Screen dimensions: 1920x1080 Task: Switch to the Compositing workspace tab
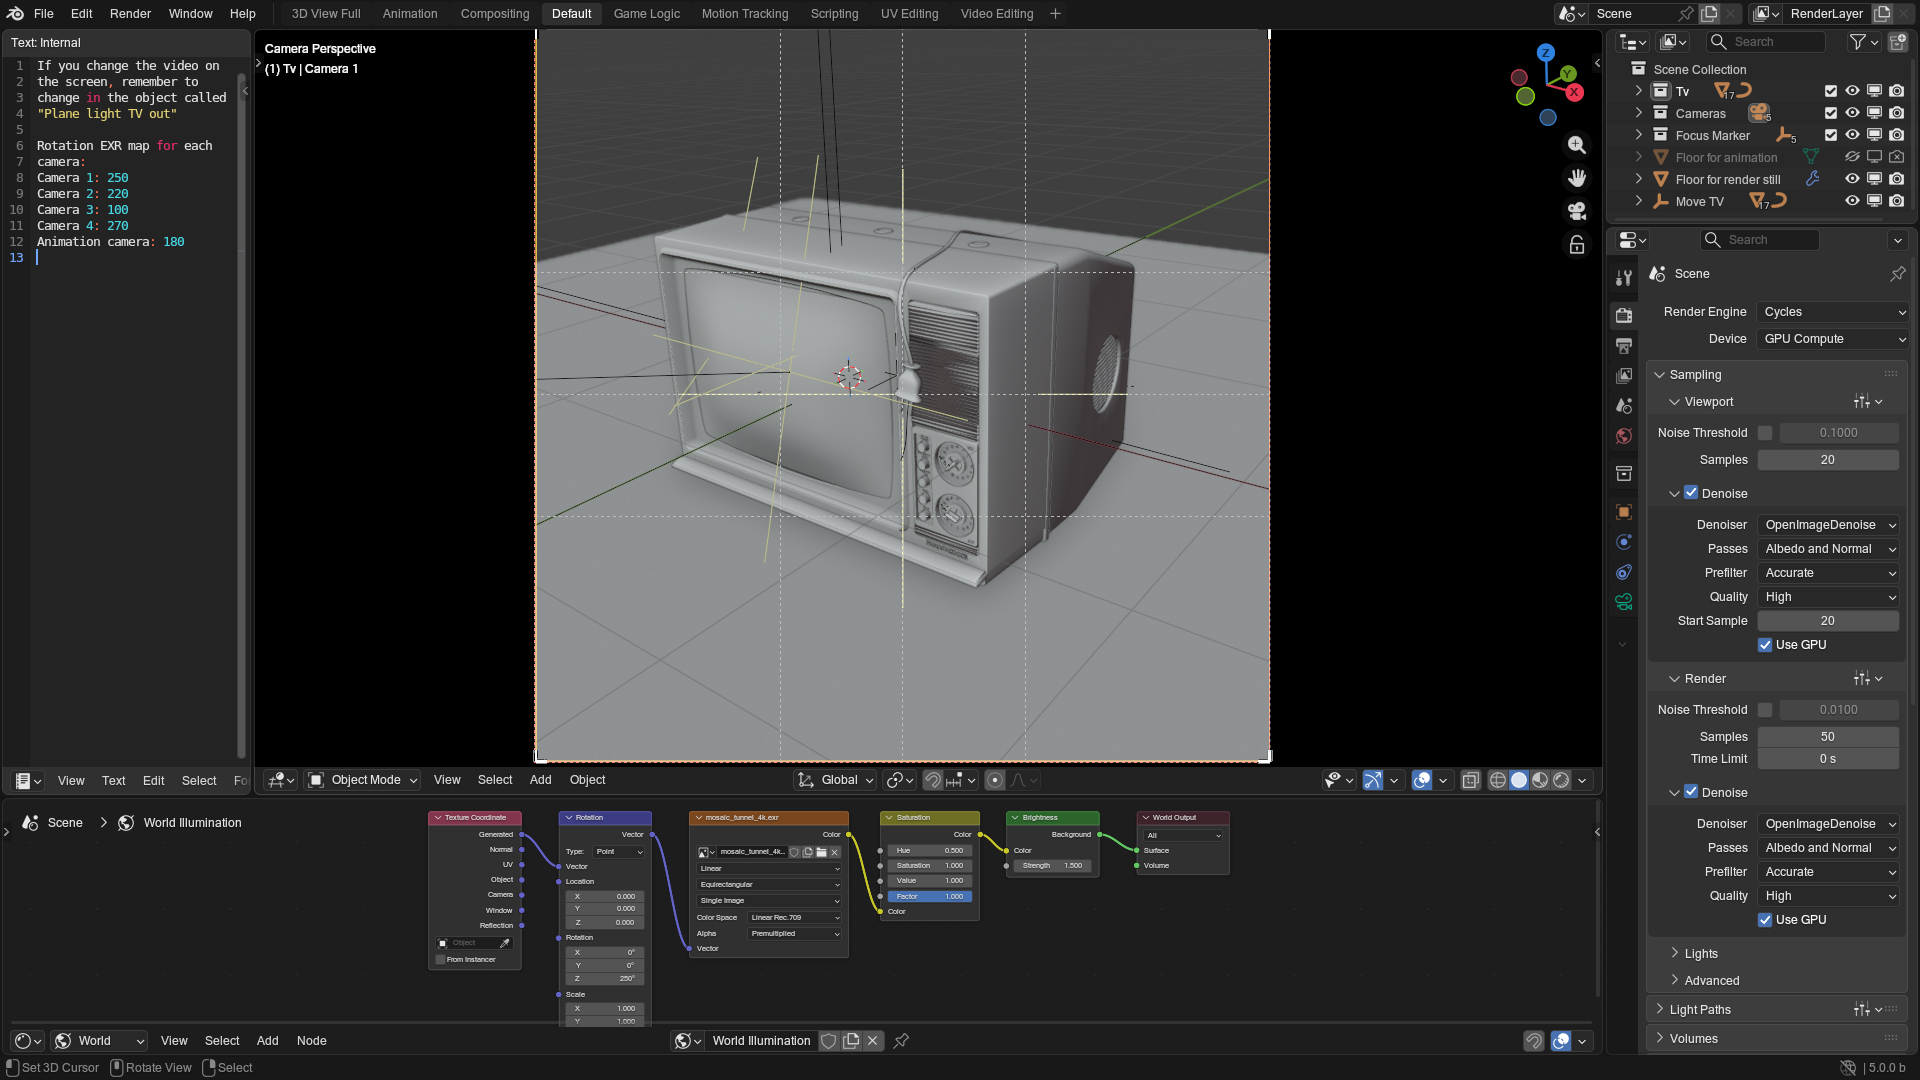tap(494, 14)
